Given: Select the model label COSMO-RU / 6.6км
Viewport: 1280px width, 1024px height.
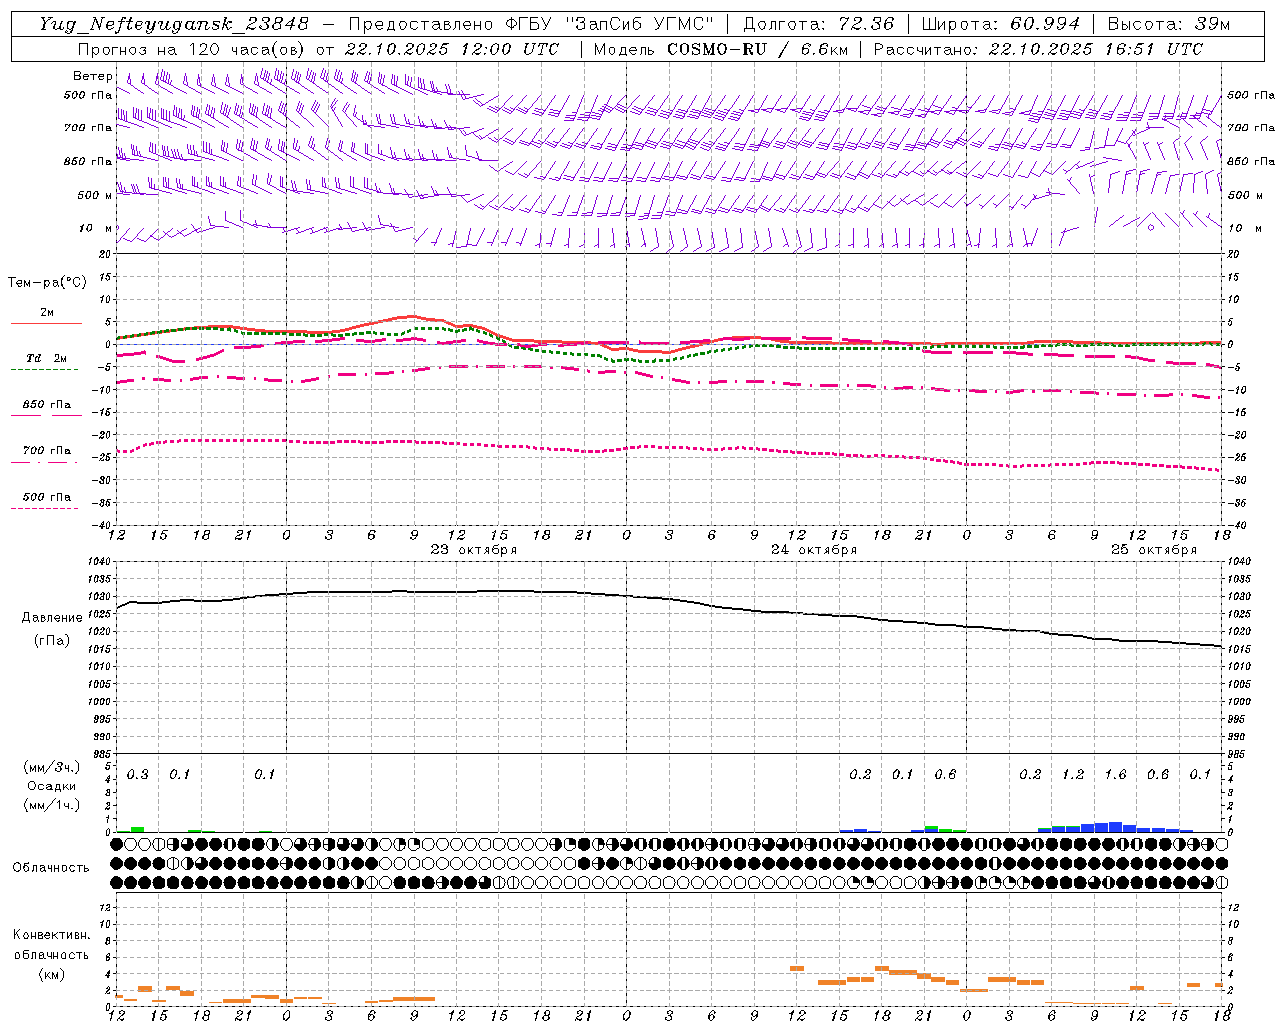Looking at the screenshot, I should (758, 49).
